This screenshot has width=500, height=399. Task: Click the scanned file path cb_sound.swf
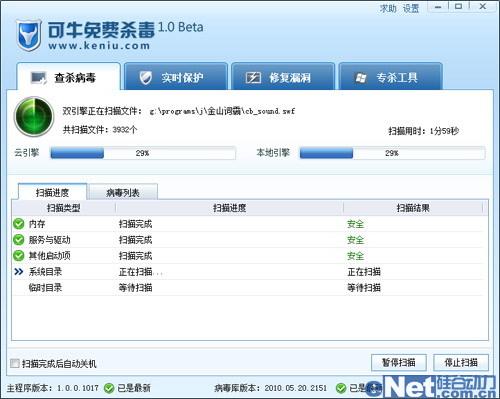point(222,111)
